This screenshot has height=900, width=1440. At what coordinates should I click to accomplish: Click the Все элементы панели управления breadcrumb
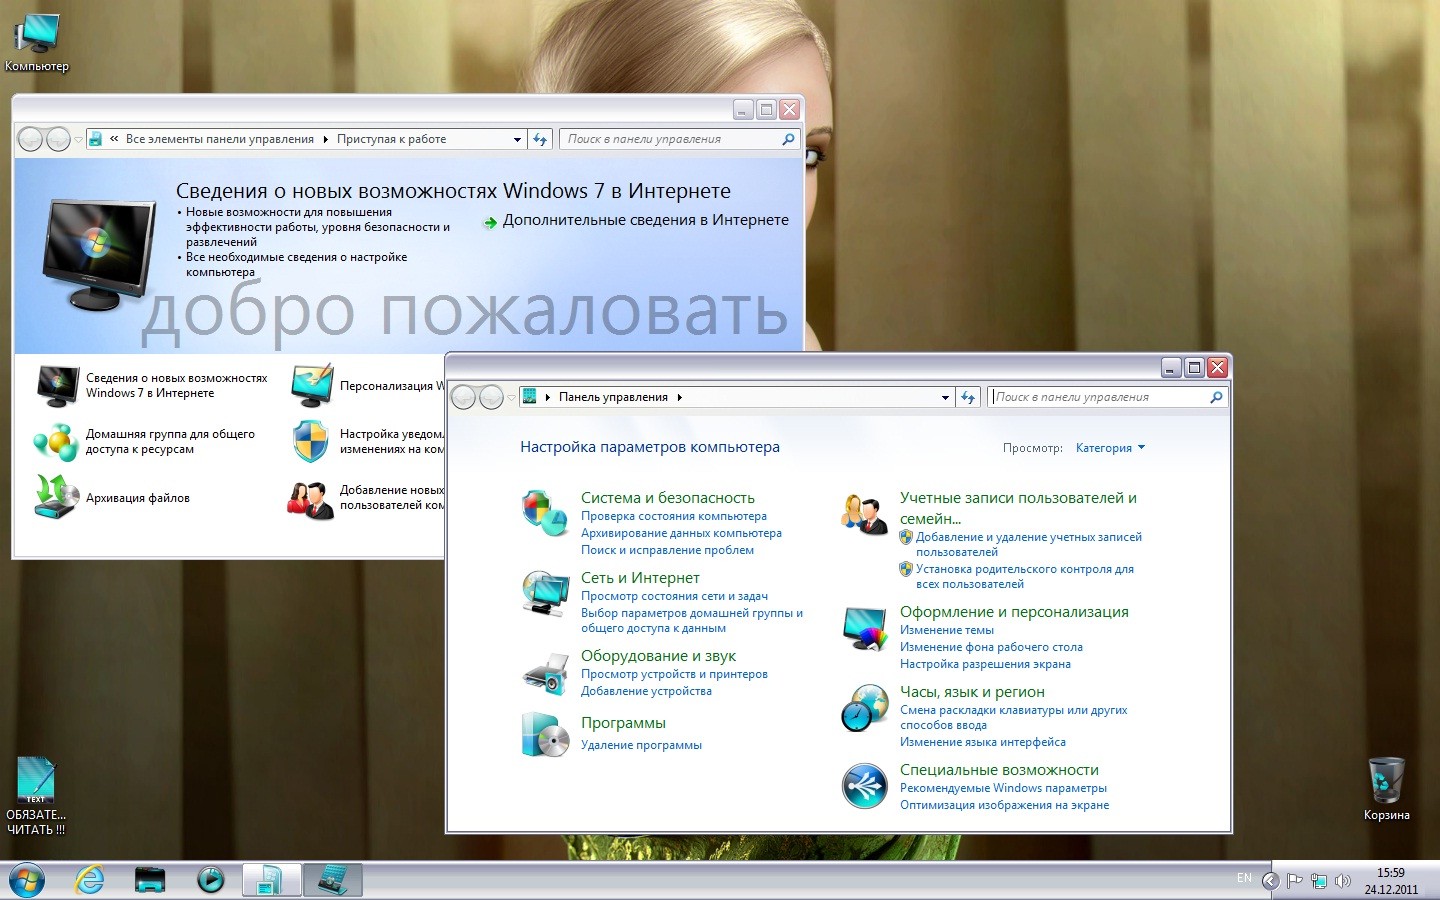click(220, 139)
